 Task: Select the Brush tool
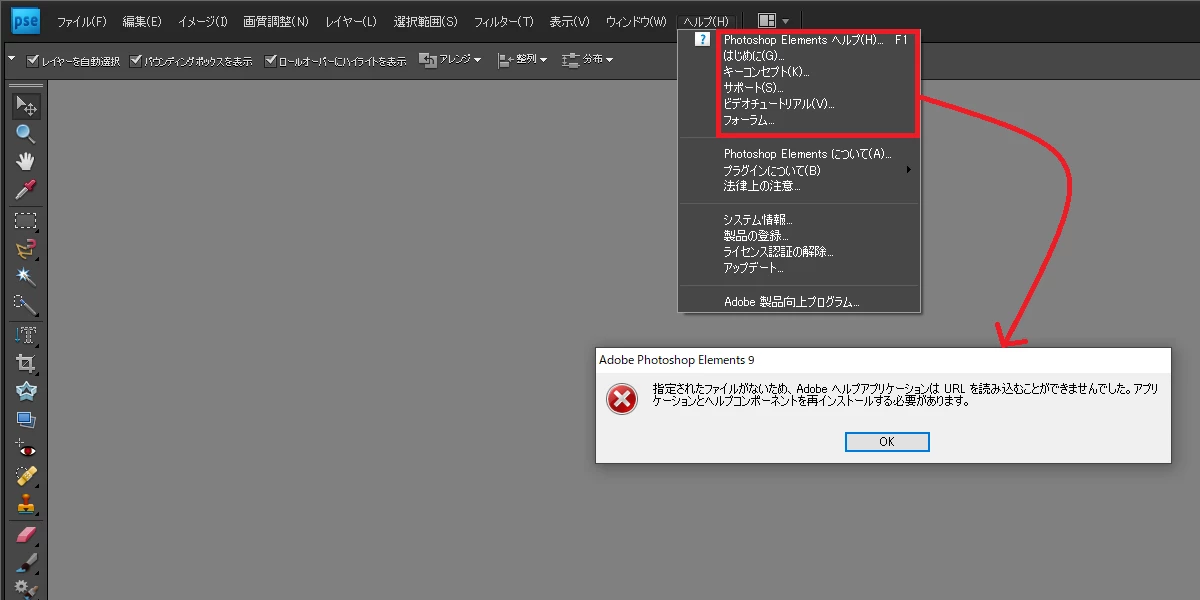pyautogui.click(x=26, y=564)
